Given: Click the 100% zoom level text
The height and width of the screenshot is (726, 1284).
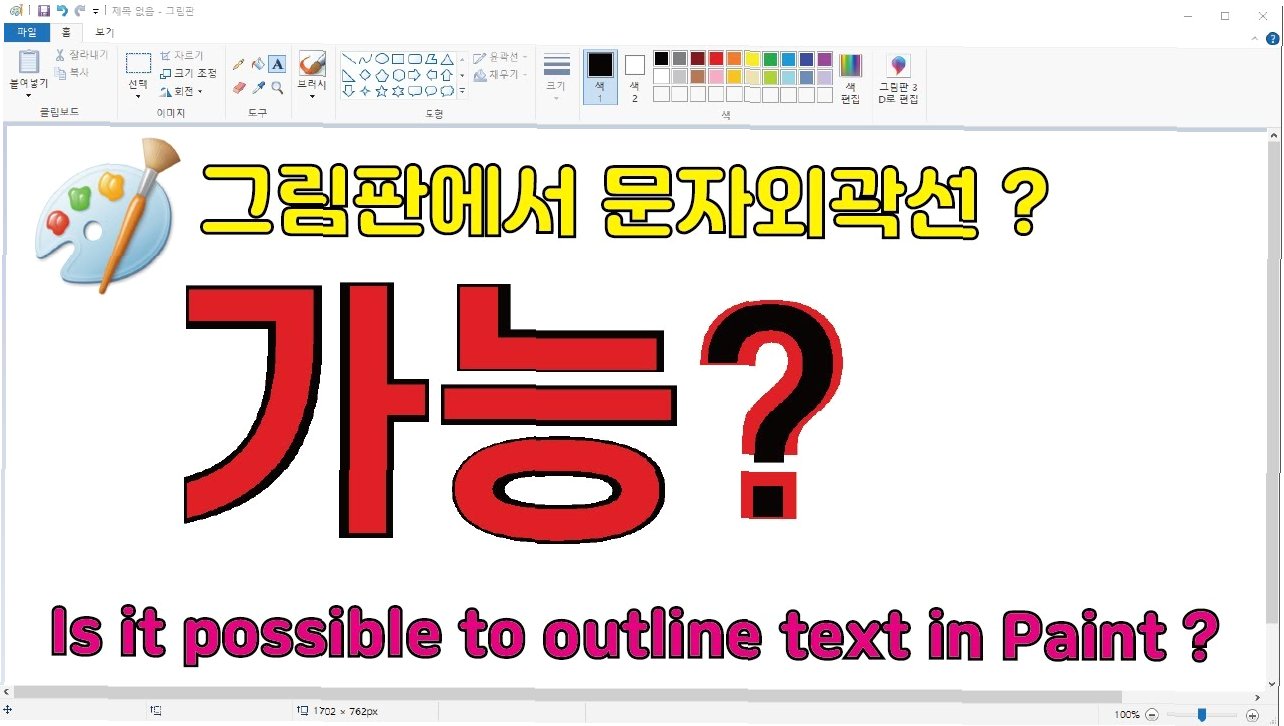Looking at the screenshot, I should click(1127, 714).
